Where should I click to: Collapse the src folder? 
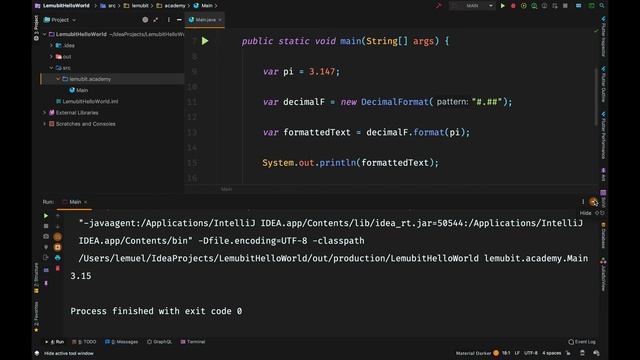coord(51,68)
